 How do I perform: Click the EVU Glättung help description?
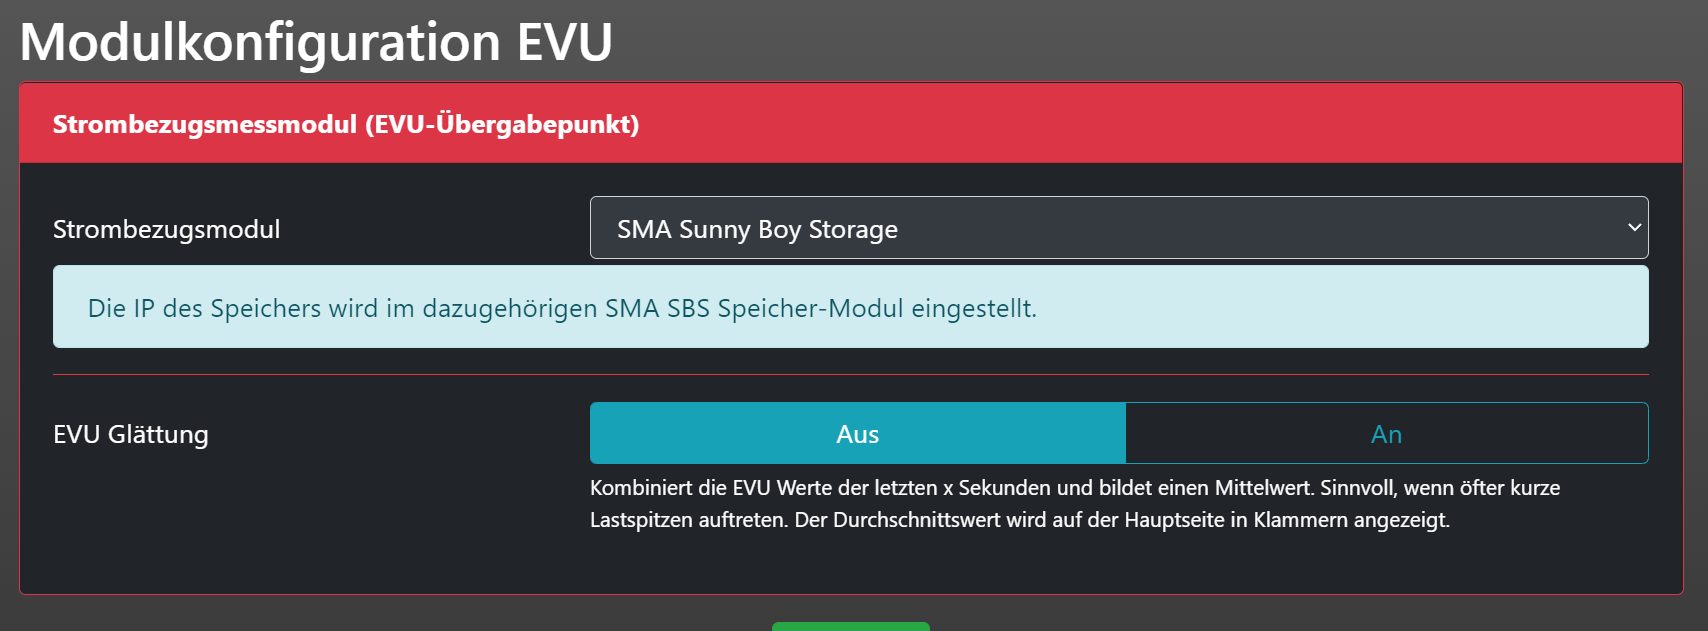pyautogui.click(x=1074, y=504)
